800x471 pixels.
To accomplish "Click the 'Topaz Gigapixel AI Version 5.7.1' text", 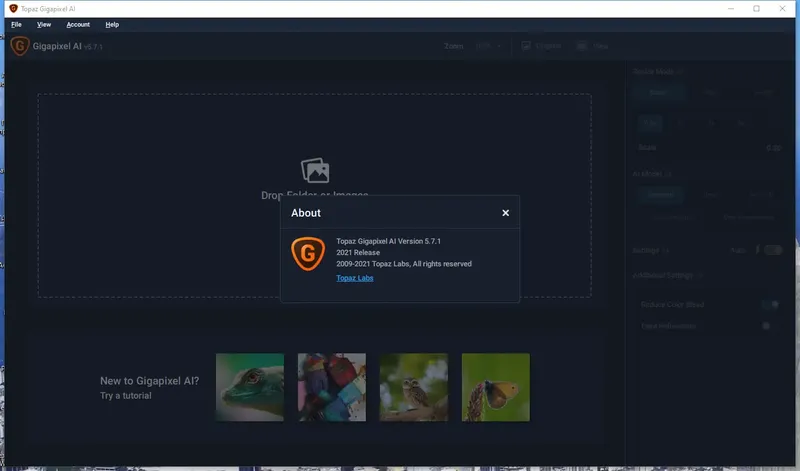I will [x=388, y=241].
